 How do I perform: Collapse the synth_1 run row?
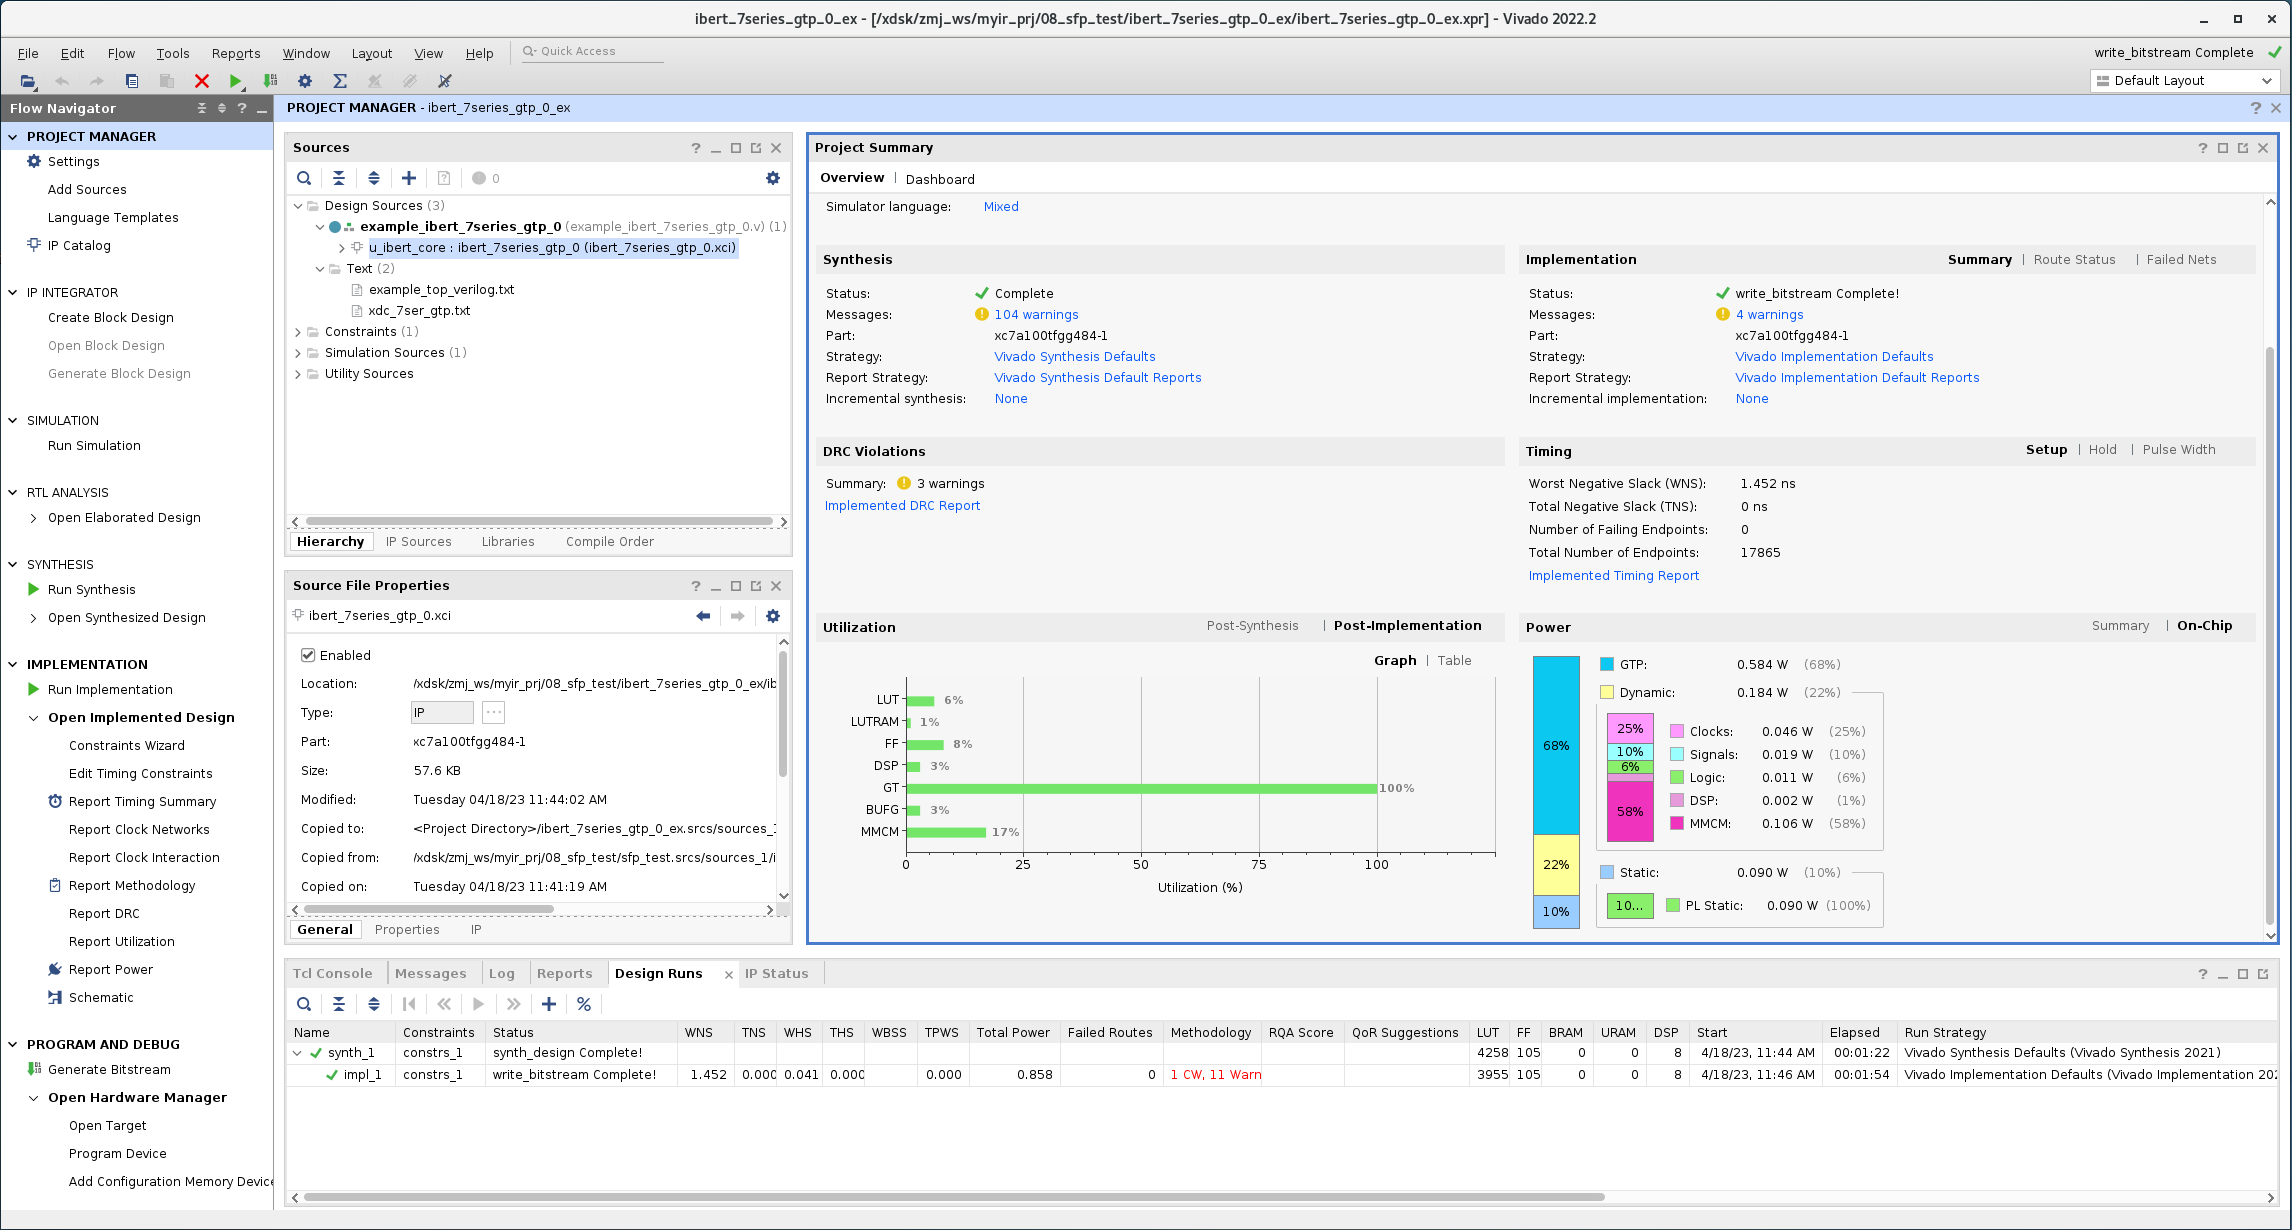click(297, 1053)
